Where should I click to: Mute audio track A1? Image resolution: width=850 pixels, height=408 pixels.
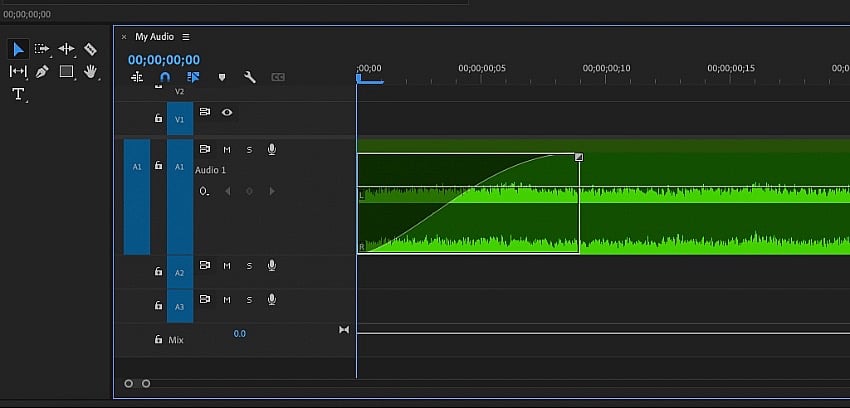pyautogui.click(x=227, y=150)
